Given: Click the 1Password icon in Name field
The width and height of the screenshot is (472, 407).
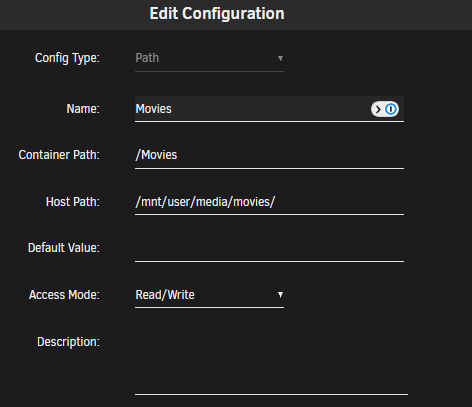Looking at the screenshot, I should (385, 109).
